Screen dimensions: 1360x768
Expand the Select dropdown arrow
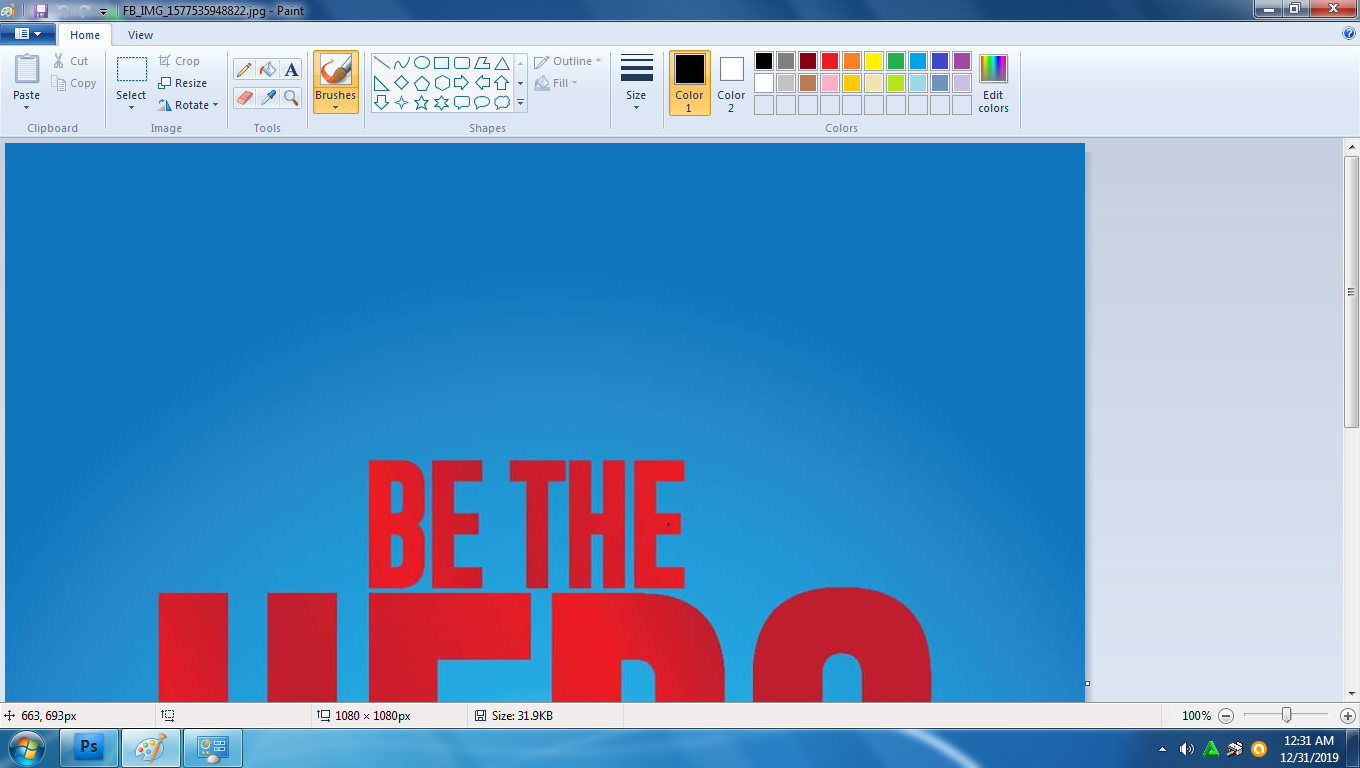pyautogui.click(x=131, y=107)
